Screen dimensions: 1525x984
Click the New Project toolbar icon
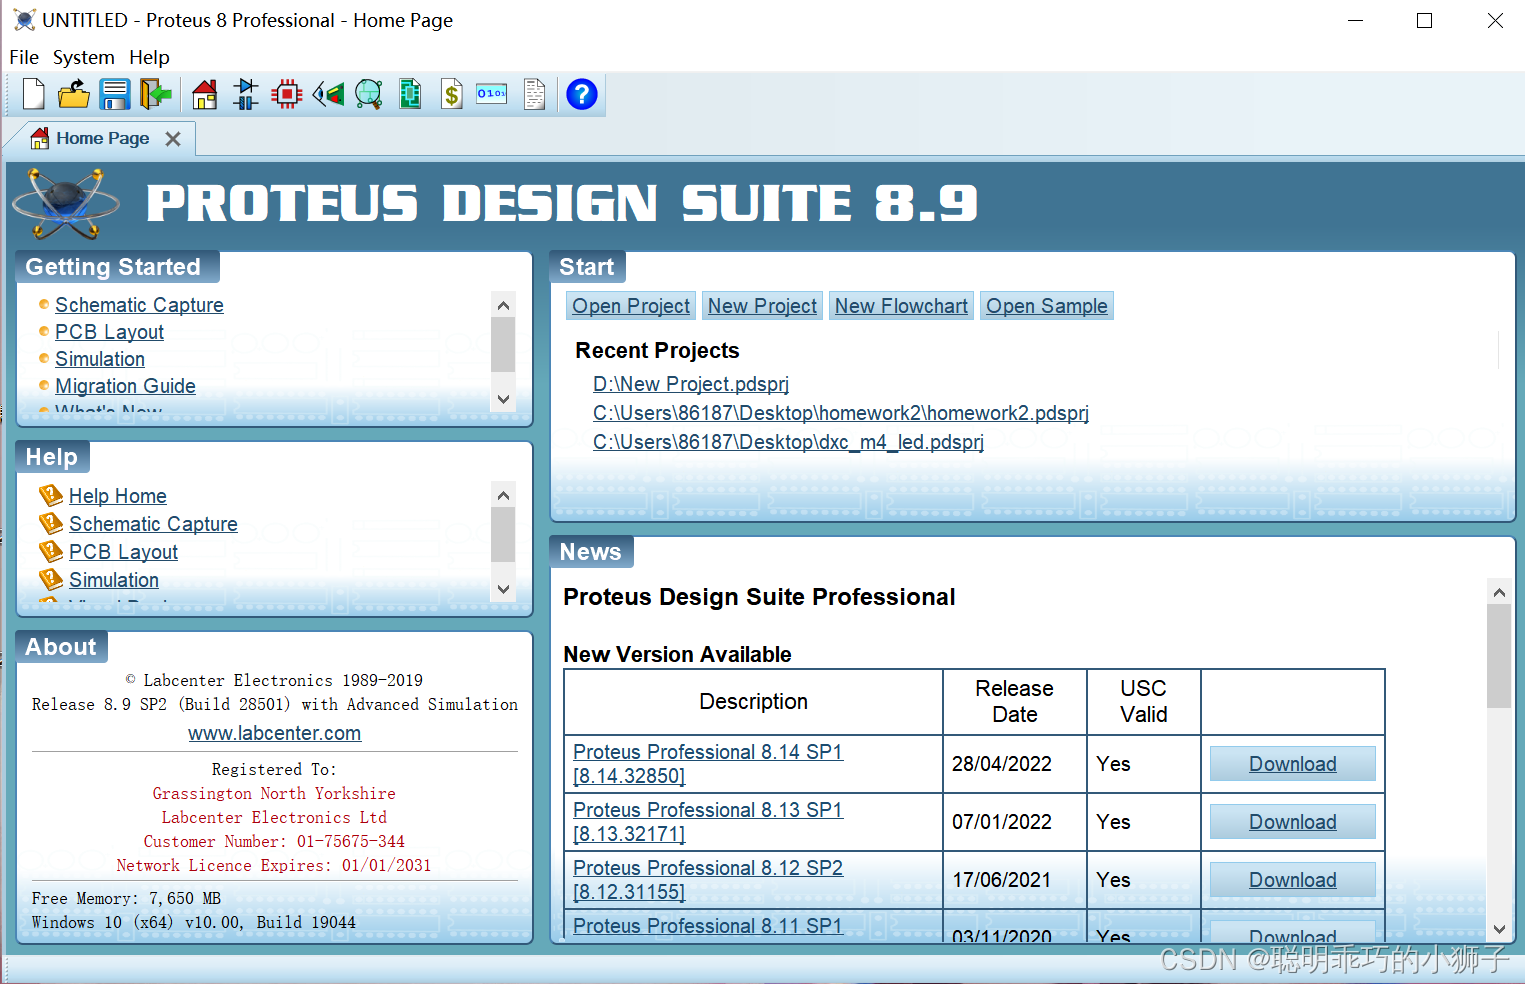[34, 94]
